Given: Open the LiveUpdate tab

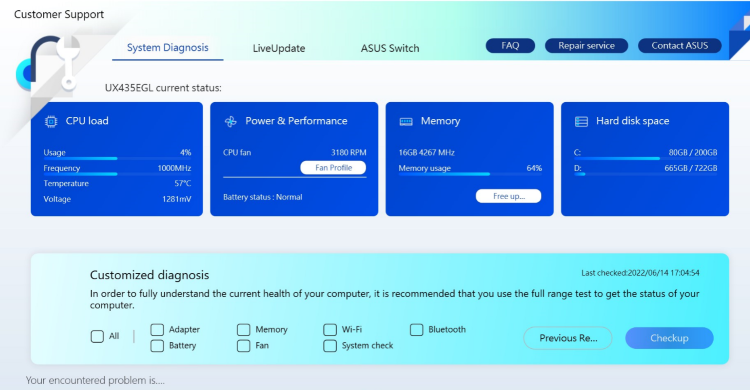Looking at the screenshot, I should [x=279, y=48].
